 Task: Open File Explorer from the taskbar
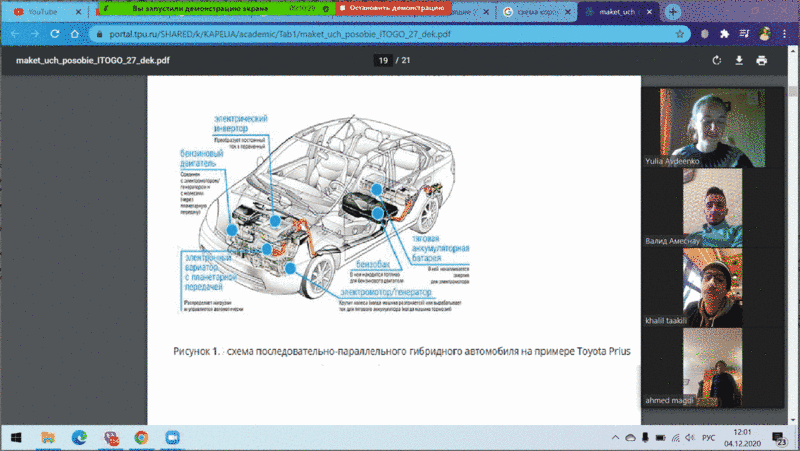47,438
